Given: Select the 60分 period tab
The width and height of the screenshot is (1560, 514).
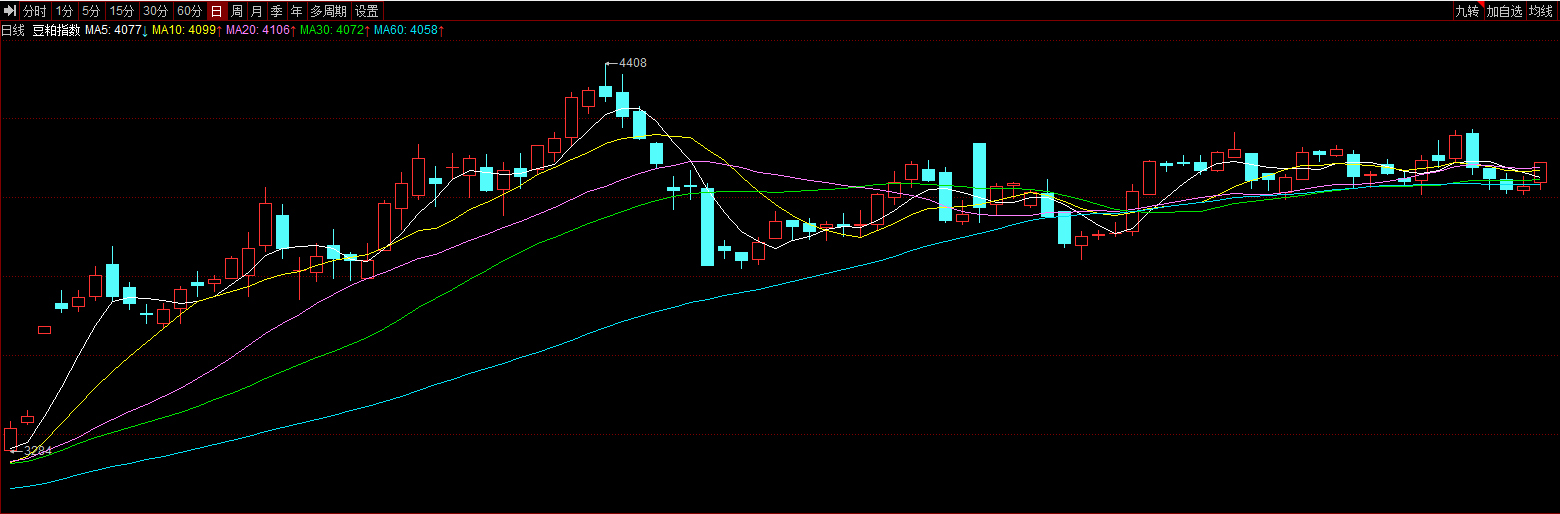Looking at the screenshot, I should 189,11.
